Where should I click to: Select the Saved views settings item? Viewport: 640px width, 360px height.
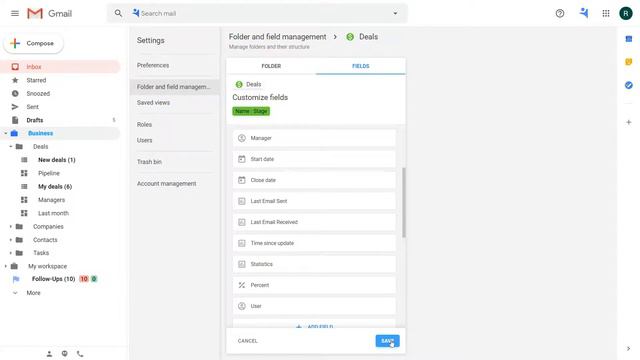[153, 102]
